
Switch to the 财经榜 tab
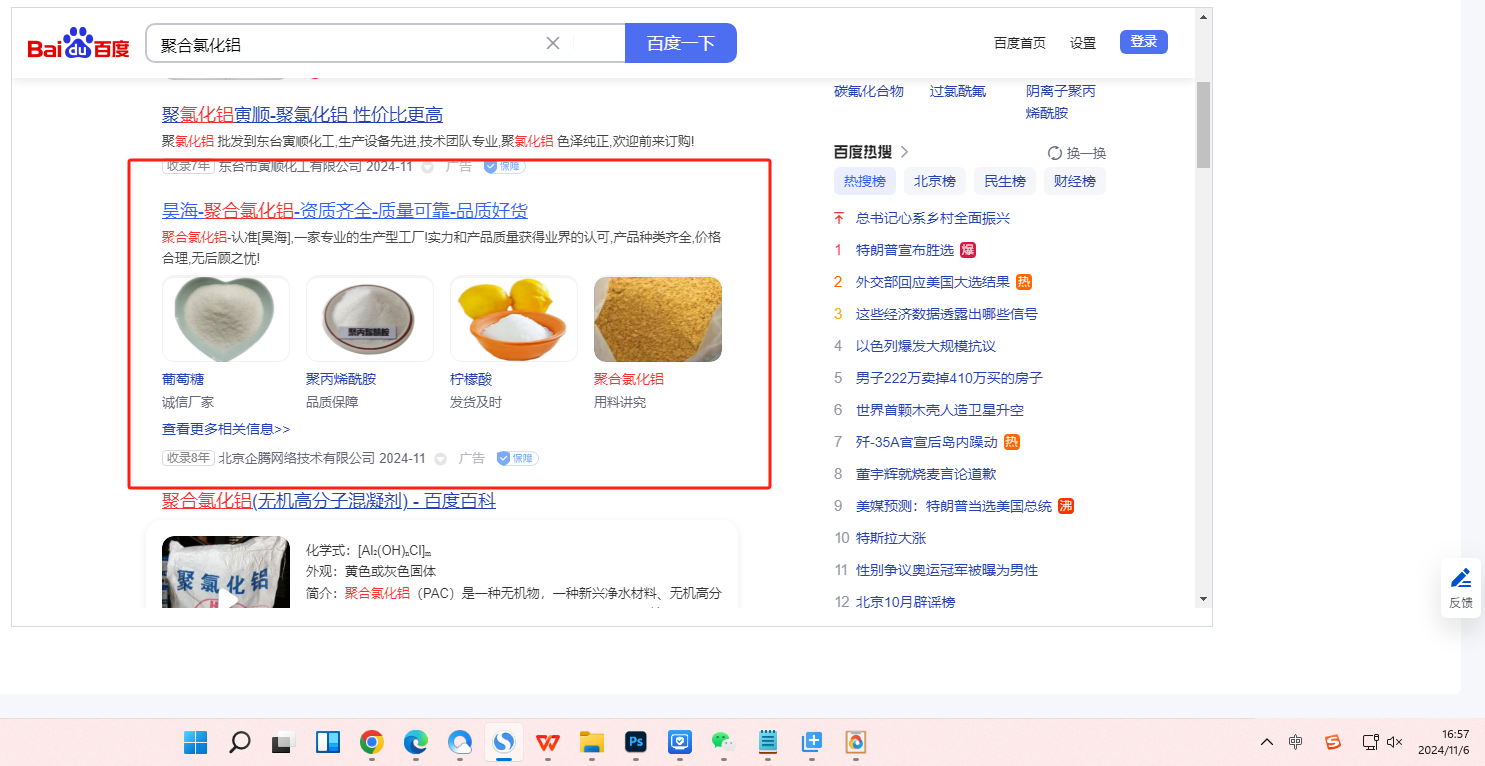[1075, 181]
